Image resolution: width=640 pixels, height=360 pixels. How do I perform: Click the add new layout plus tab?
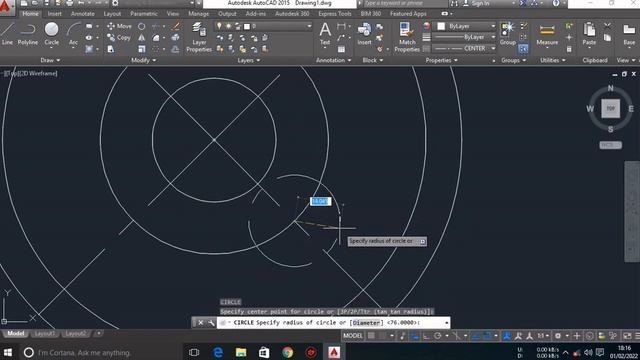[x=98, y=334]
